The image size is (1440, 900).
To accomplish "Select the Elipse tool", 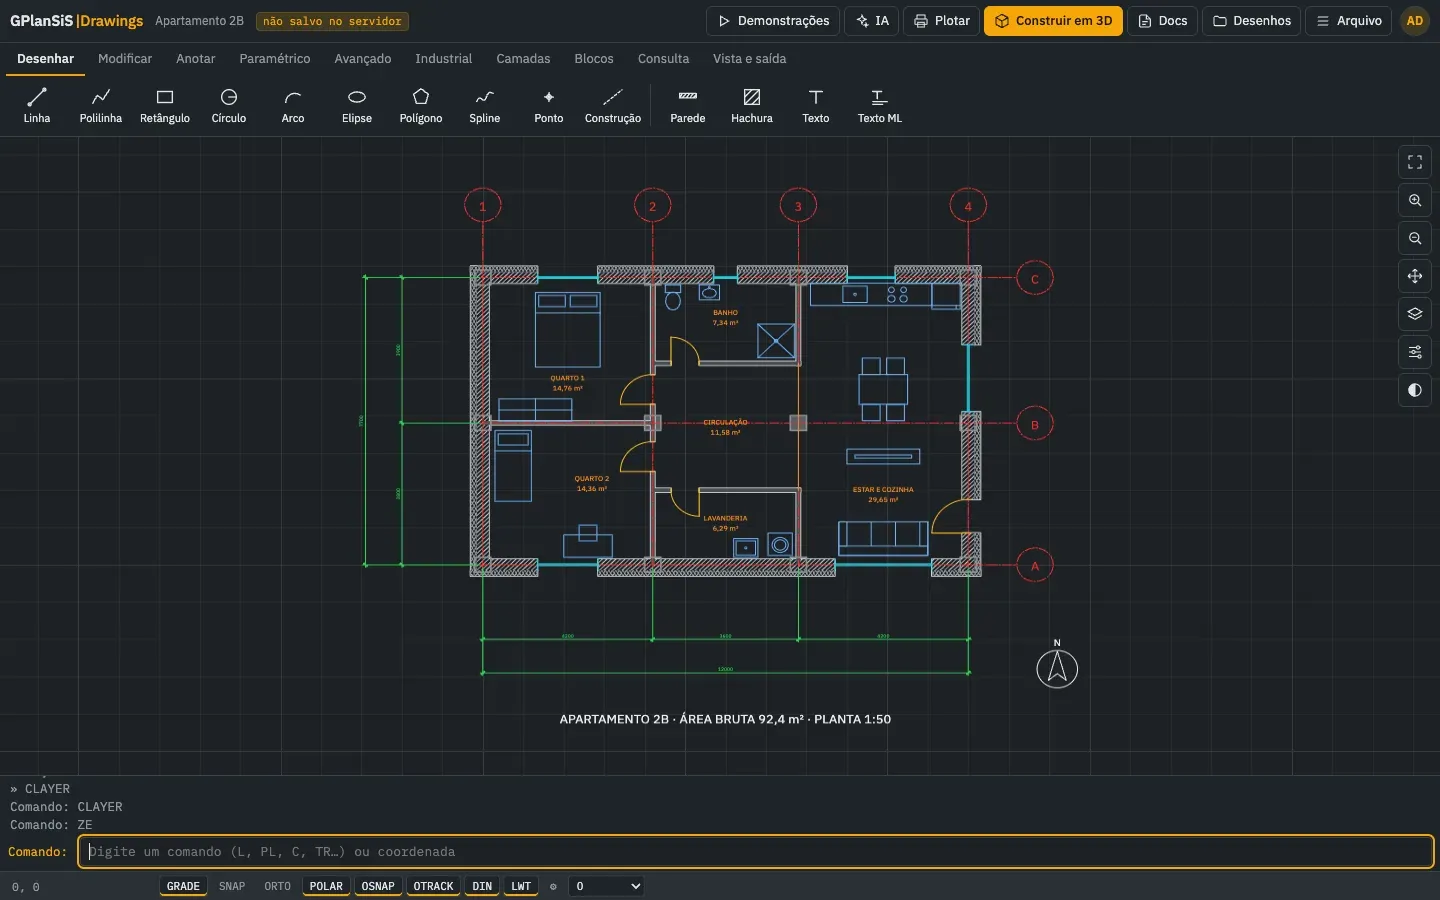I will tap(357, 105).
